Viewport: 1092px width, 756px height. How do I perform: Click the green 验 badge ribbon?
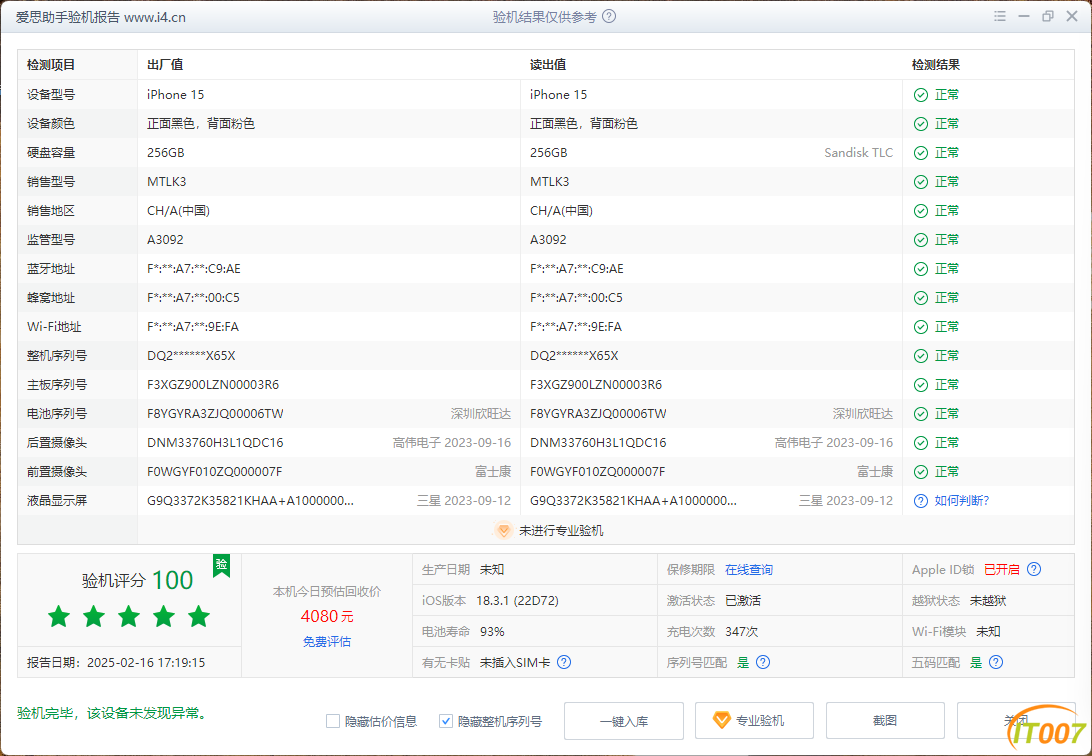pos(221,565)
